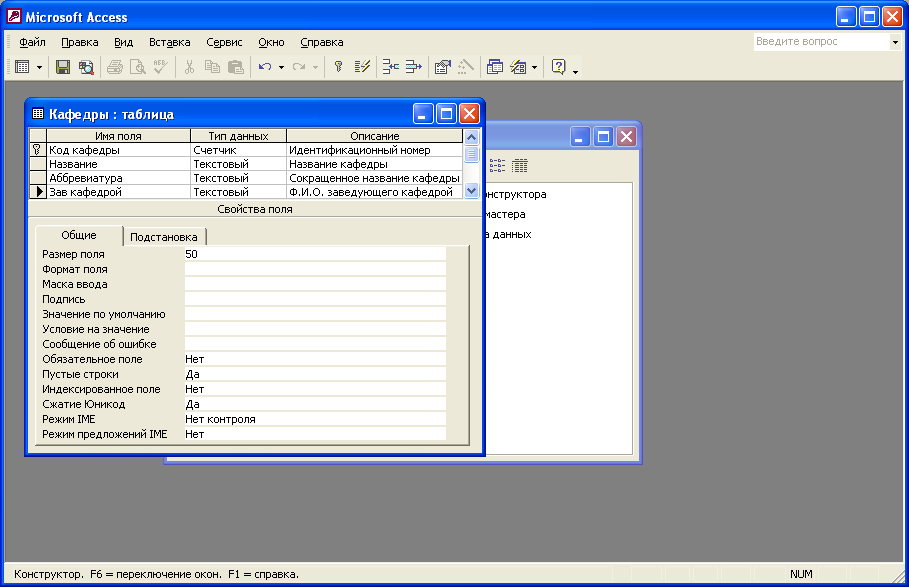
Task: Click the Build wand toolbar icon
Action: (x=466, y=67)
